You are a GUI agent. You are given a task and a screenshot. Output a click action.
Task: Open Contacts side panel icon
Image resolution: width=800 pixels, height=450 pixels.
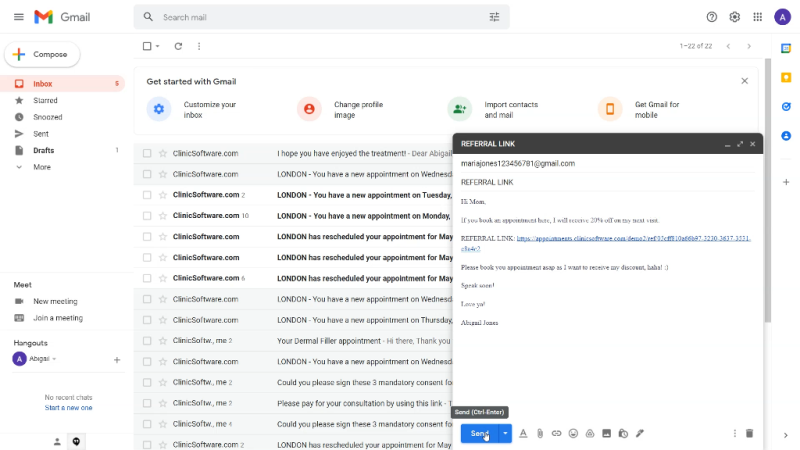coord(786,136)
